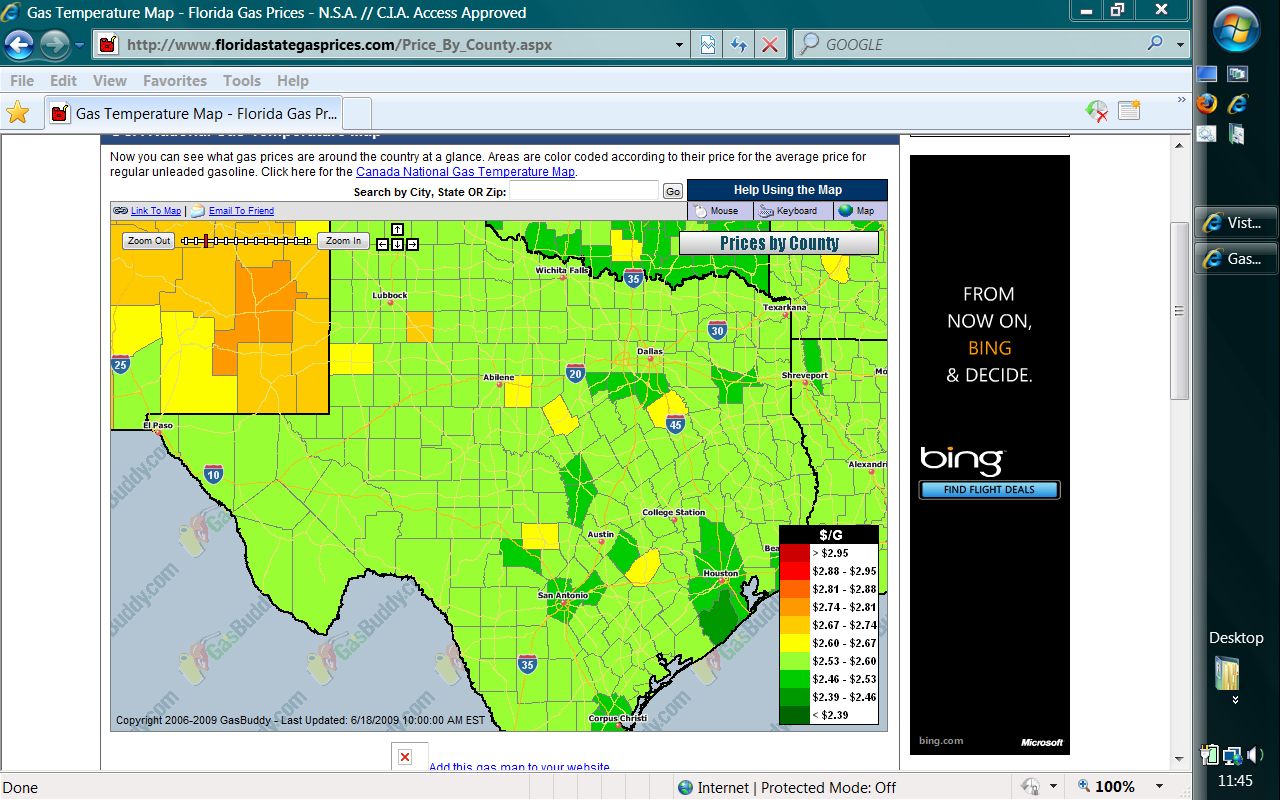
Task: Go back with the browser Back arrow
Action: tap(19, 44)
